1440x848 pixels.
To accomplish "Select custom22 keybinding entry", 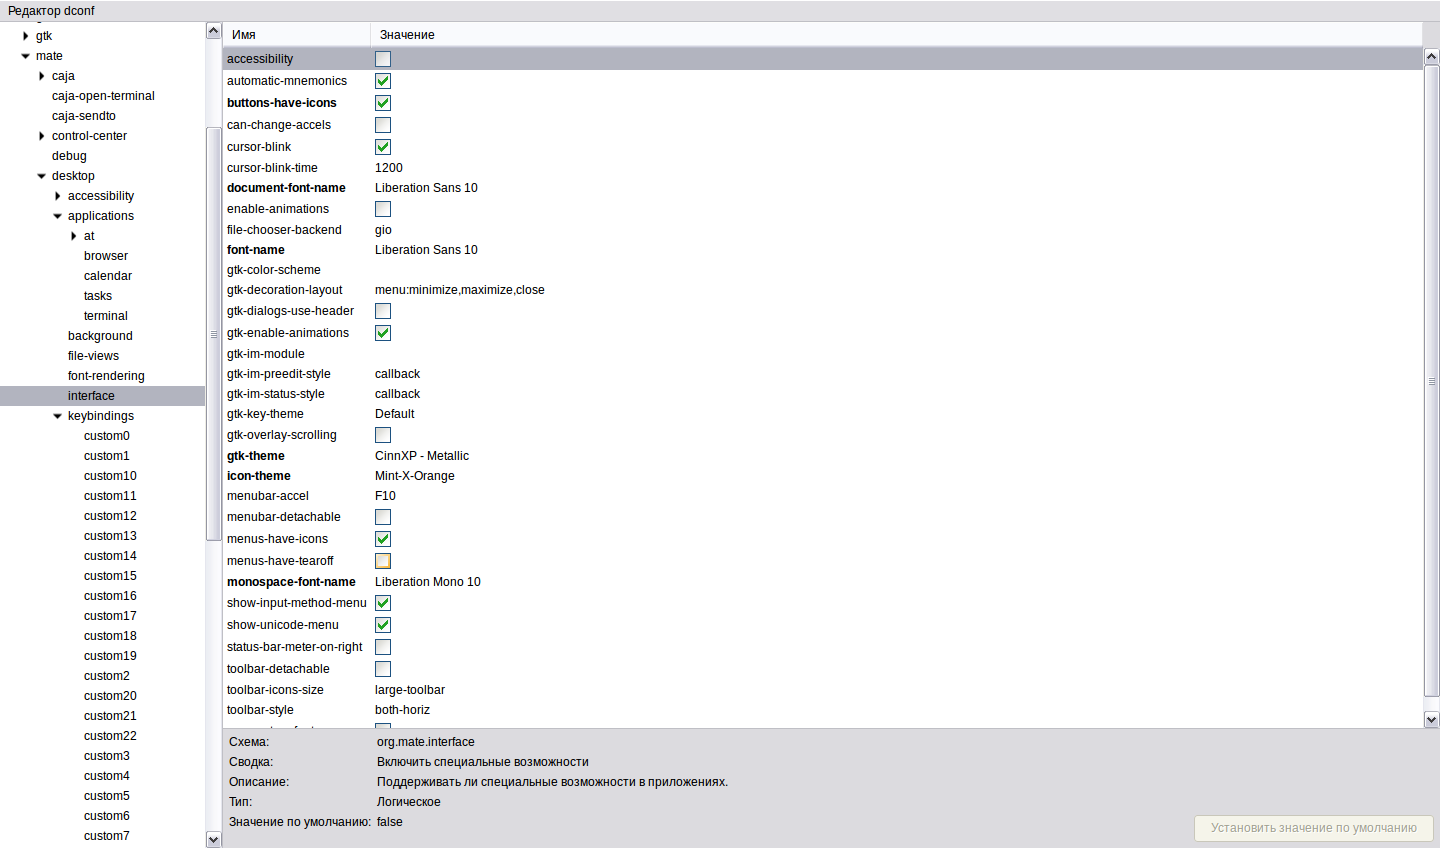I will click(110, 736).
